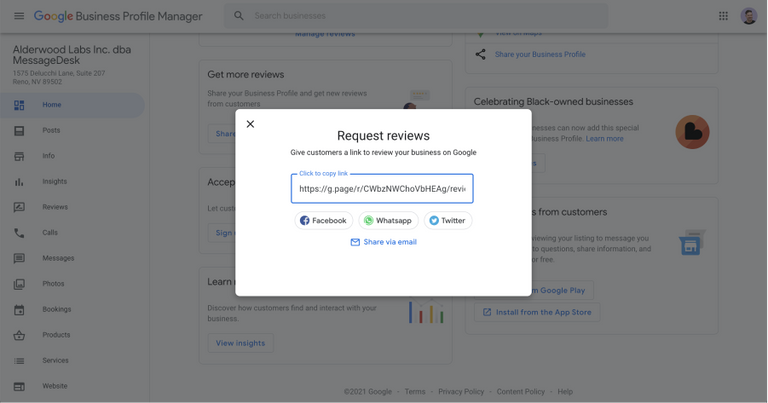Open Home in the sidebar
768x403 pixels.
pos(72,105)
